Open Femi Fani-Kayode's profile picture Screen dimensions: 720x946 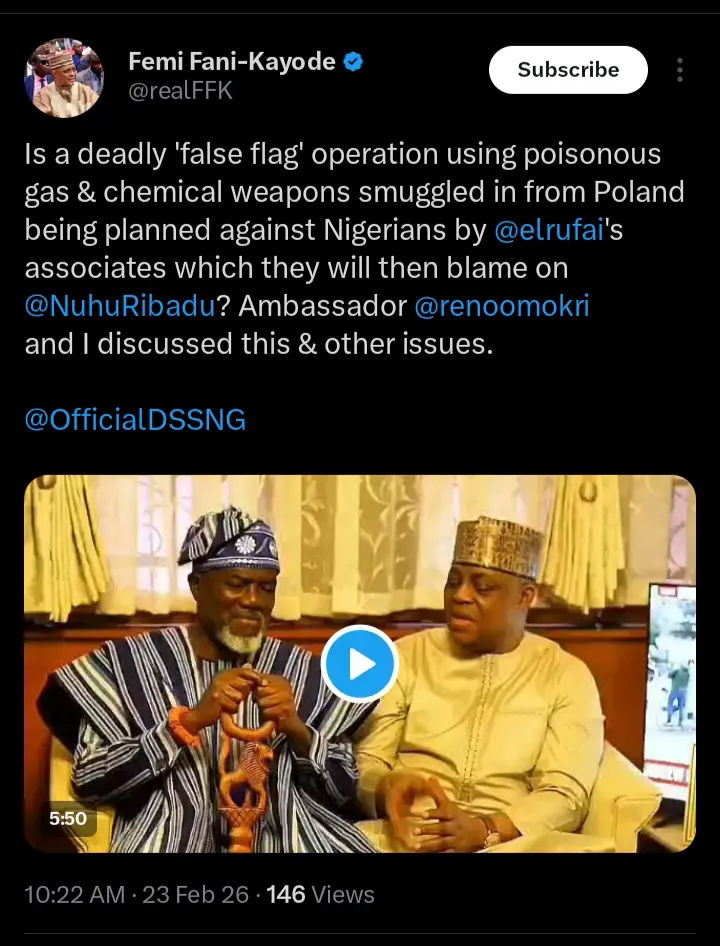coord(63,78)
